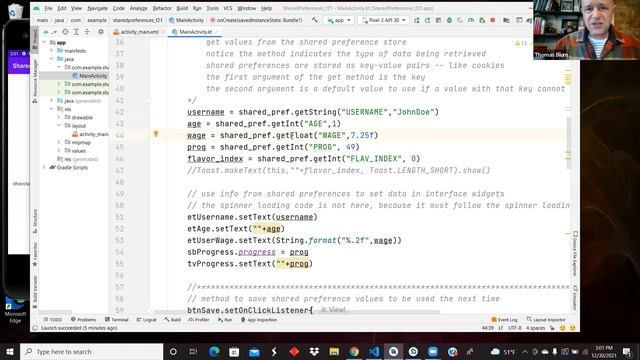
Task: Open the Event Log
Action: coord(504,320)
